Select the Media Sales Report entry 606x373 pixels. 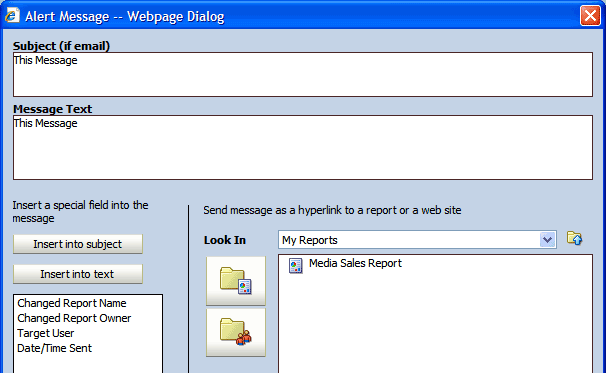(x=355, y=263)
